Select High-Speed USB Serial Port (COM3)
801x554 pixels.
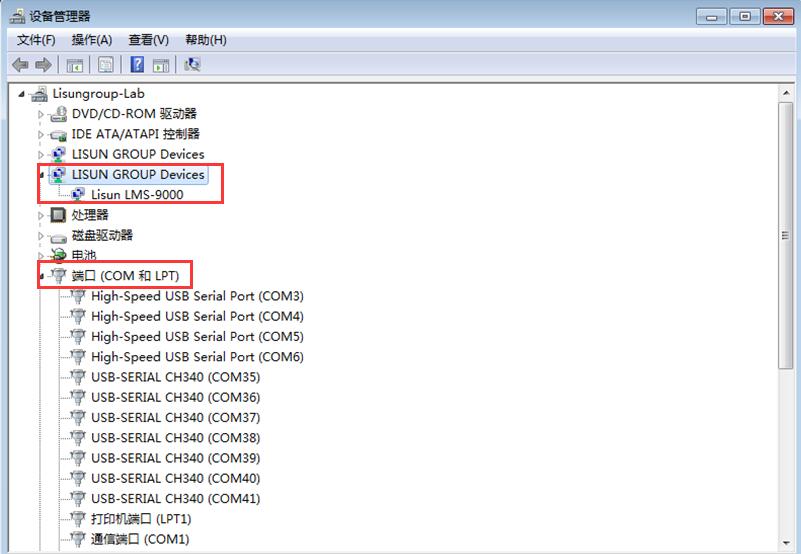tap(197, 296)
